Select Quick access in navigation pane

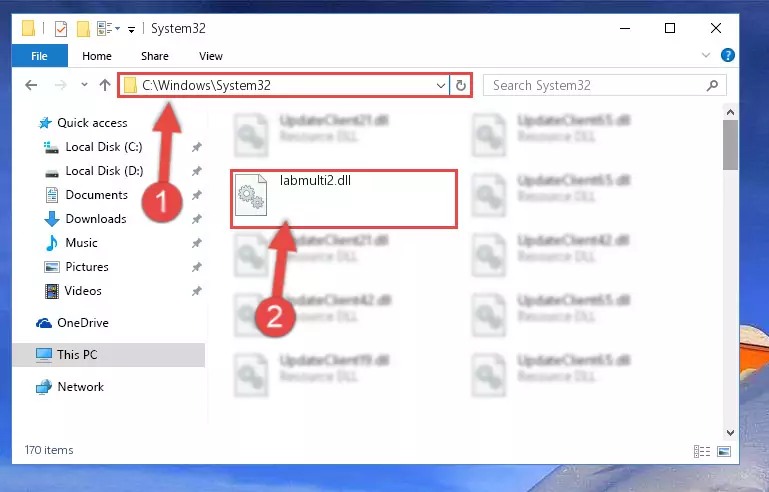92,123
